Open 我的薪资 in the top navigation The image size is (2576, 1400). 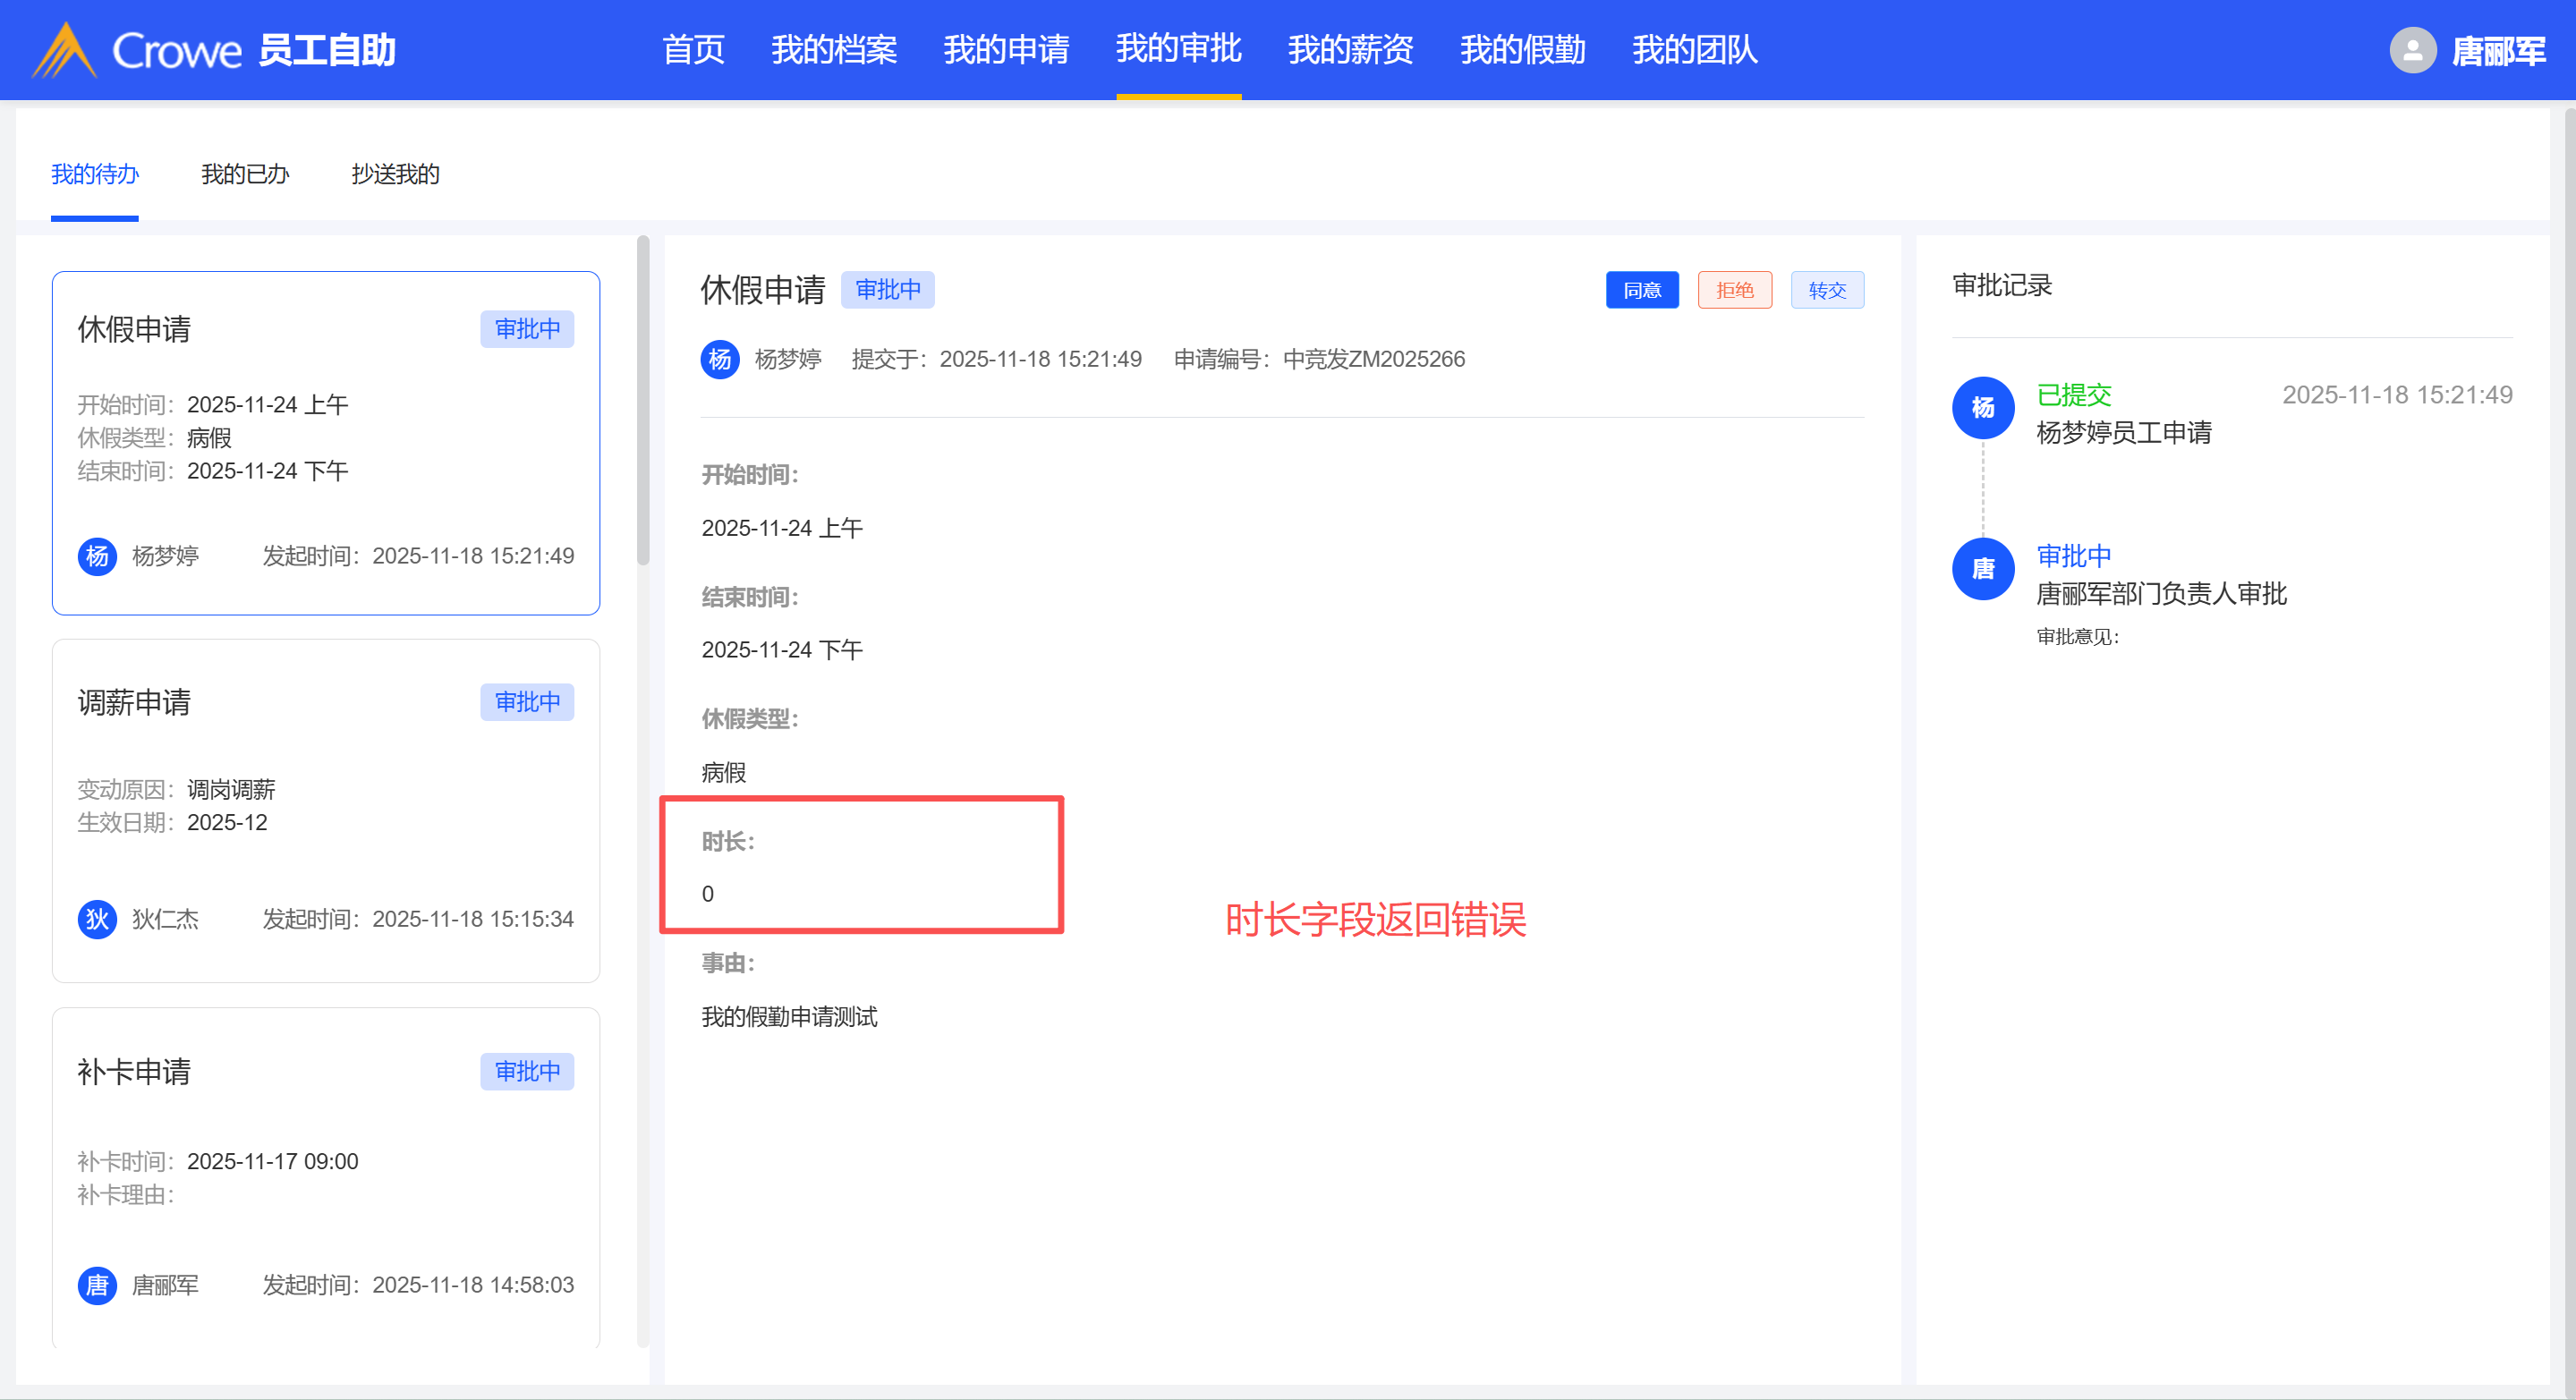point(1350,50)
